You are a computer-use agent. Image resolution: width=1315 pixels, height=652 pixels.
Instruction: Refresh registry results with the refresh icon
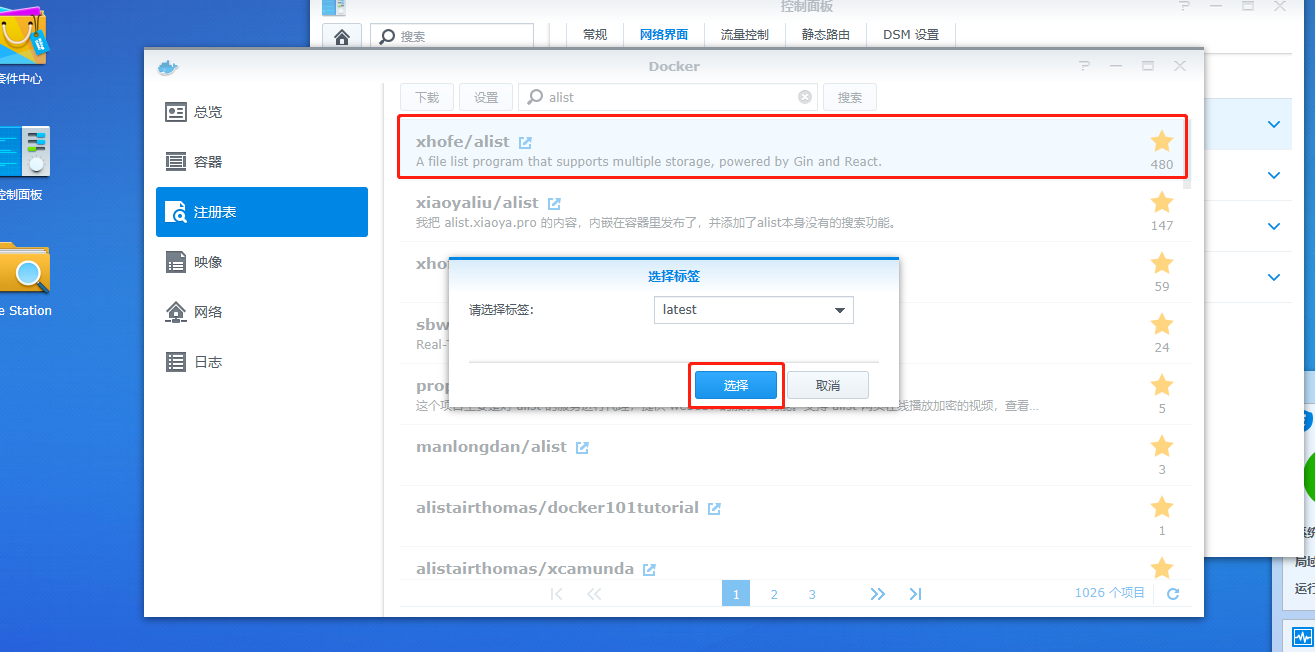[x=1171, y=592]
